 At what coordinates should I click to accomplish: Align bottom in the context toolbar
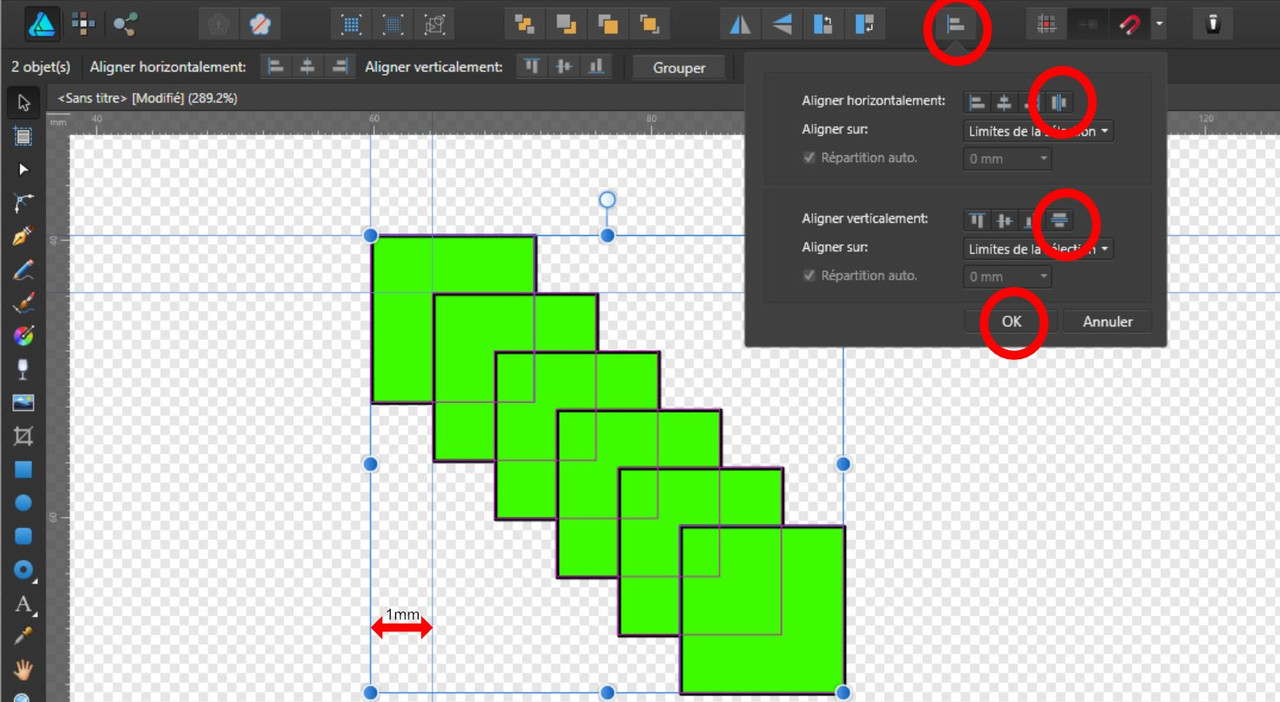596,67
